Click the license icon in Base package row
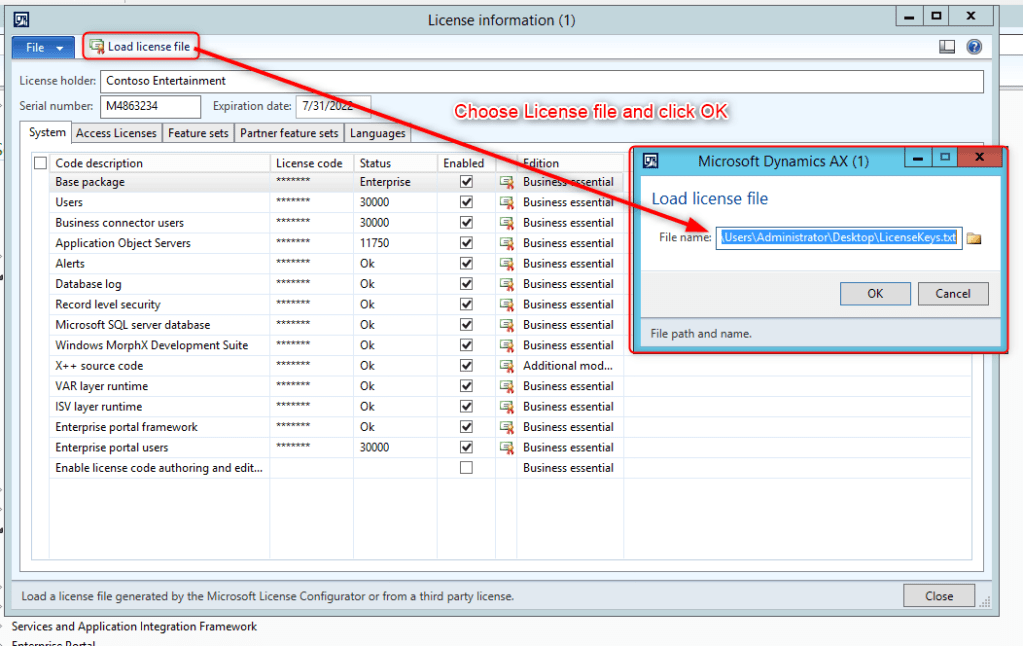Viewport: 1023px width, 646px height. pos(507,182)
